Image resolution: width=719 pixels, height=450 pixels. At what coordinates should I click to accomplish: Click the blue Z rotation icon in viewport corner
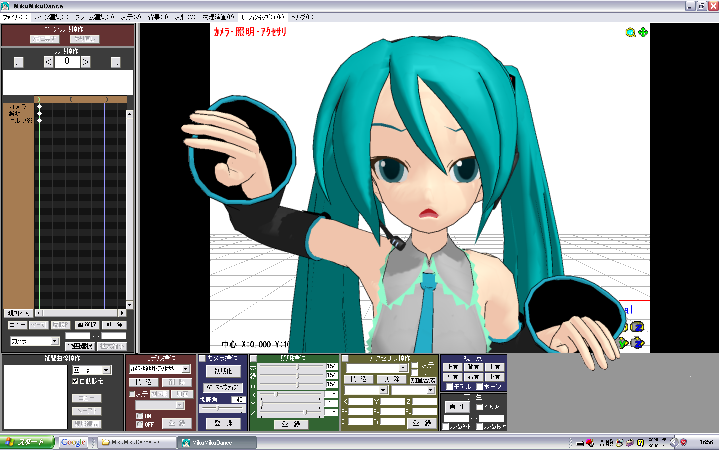point(636,327)
